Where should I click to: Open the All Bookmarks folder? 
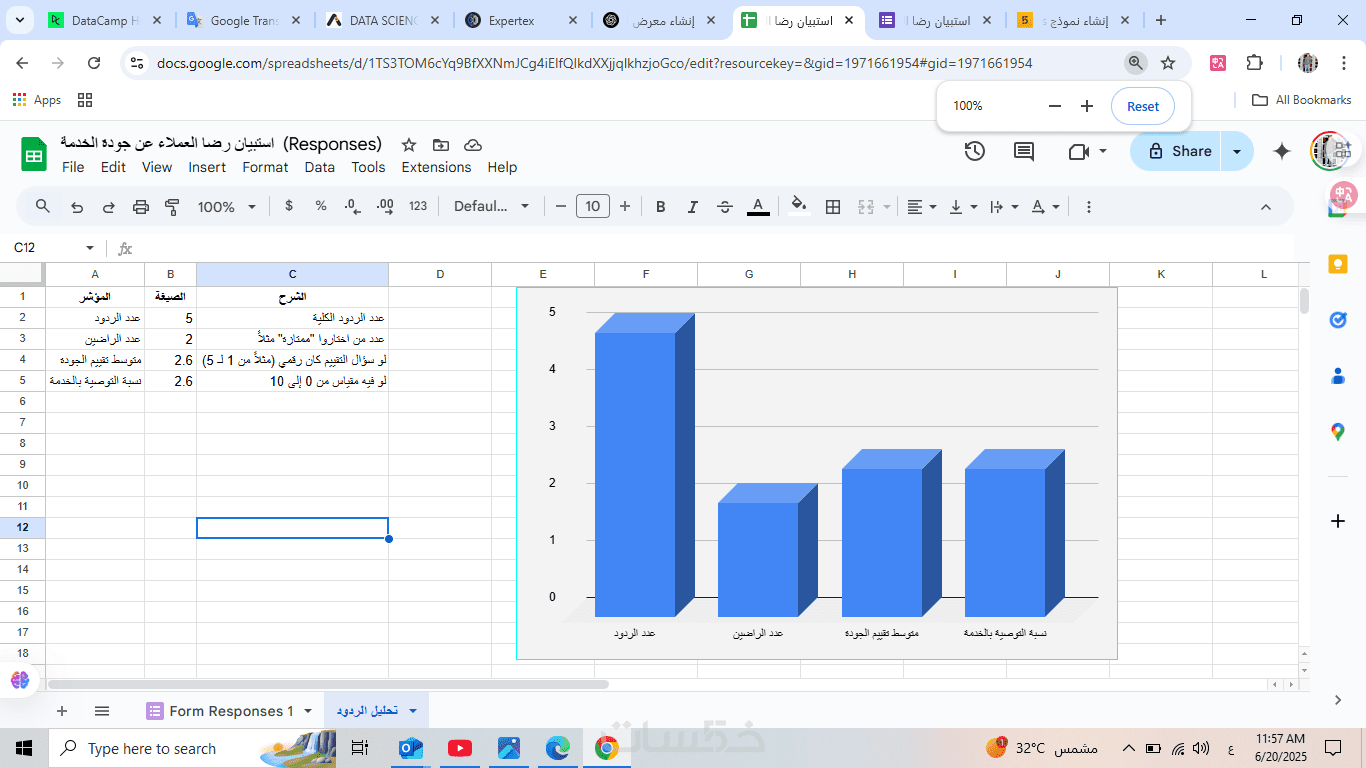(x=1302, y=100)
